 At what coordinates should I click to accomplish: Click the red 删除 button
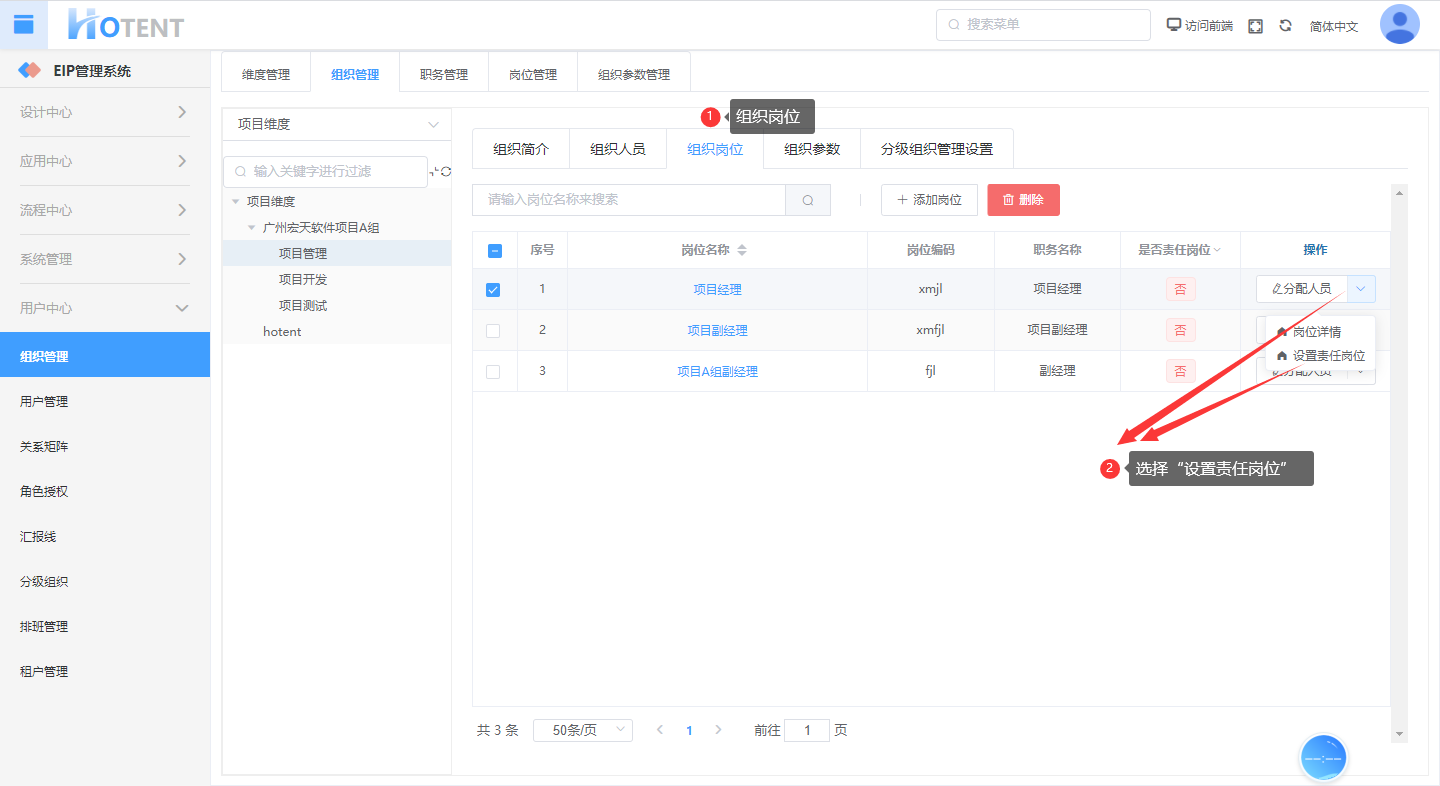tap(1023, 200)
